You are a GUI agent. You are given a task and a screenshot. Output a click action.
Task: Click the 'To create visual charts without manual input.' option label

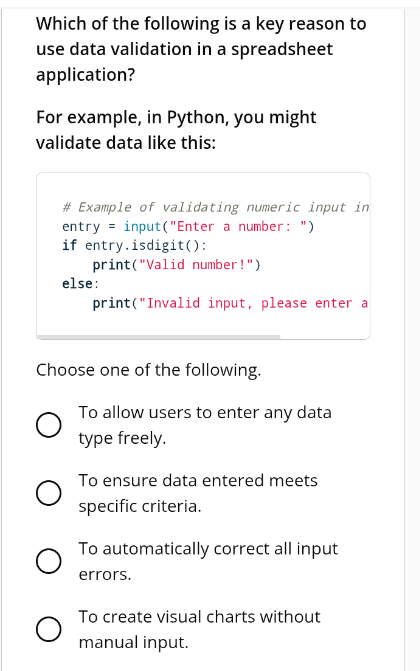[x=200, y=629]
